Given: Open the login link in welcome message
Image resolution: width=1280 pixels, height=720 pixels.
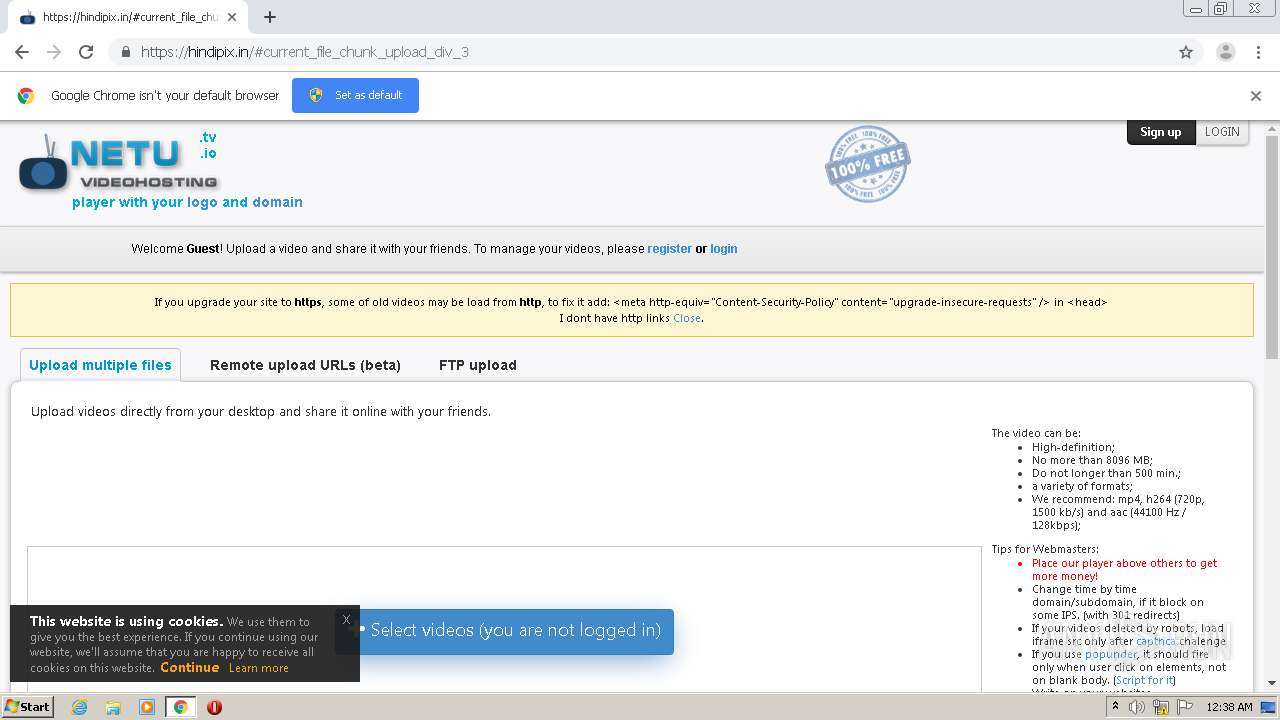Looking at the screenshot, I should pyautogui.click(x=723, y=249).
